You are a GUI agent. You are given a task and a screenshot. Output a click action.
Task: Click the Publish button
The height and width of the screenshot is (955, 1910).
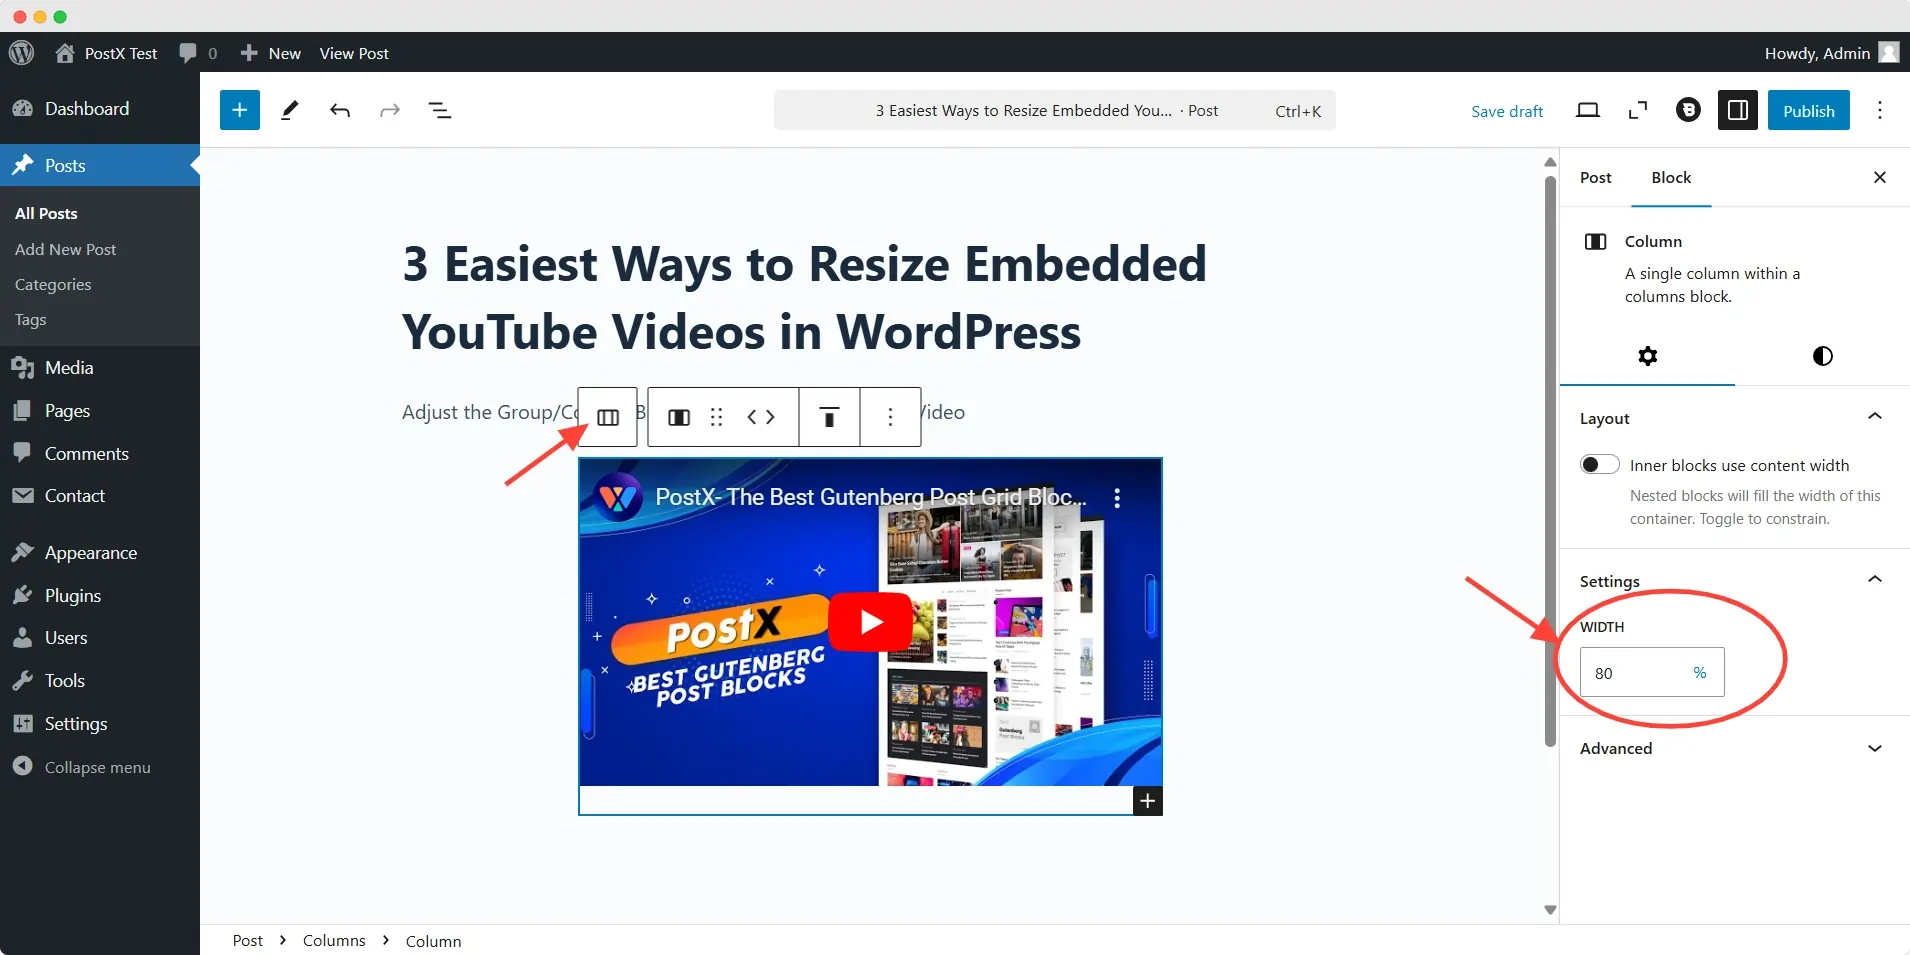click(x=1809, y=110)
